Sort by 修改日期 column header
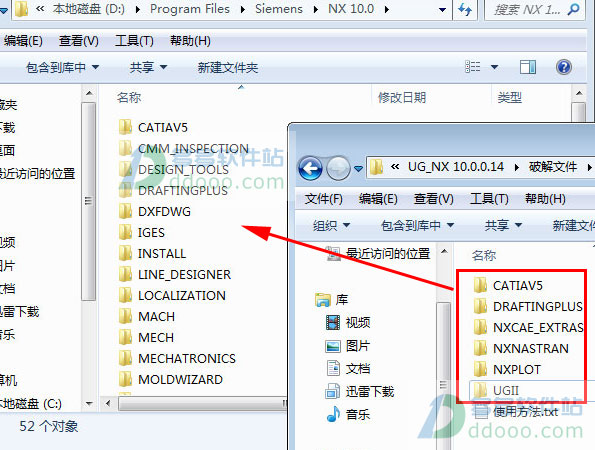The height and width of the screenshot is (450, 595). pyautogui.click(x=402, y=98)
